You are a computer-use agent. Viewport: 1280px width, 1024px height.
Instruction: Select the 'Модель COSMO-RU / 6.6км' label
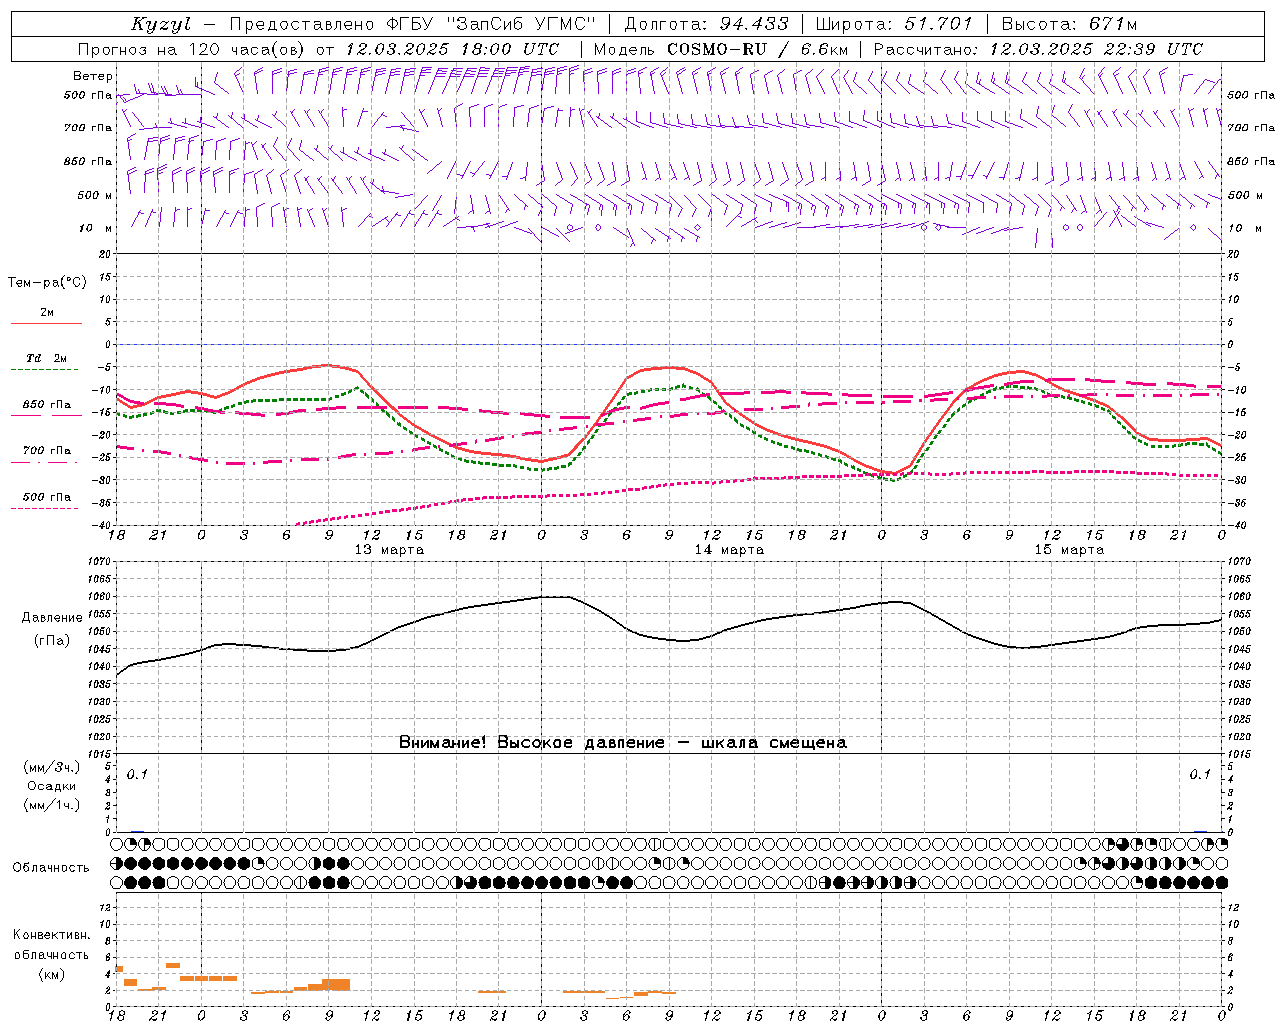[720, 49]
